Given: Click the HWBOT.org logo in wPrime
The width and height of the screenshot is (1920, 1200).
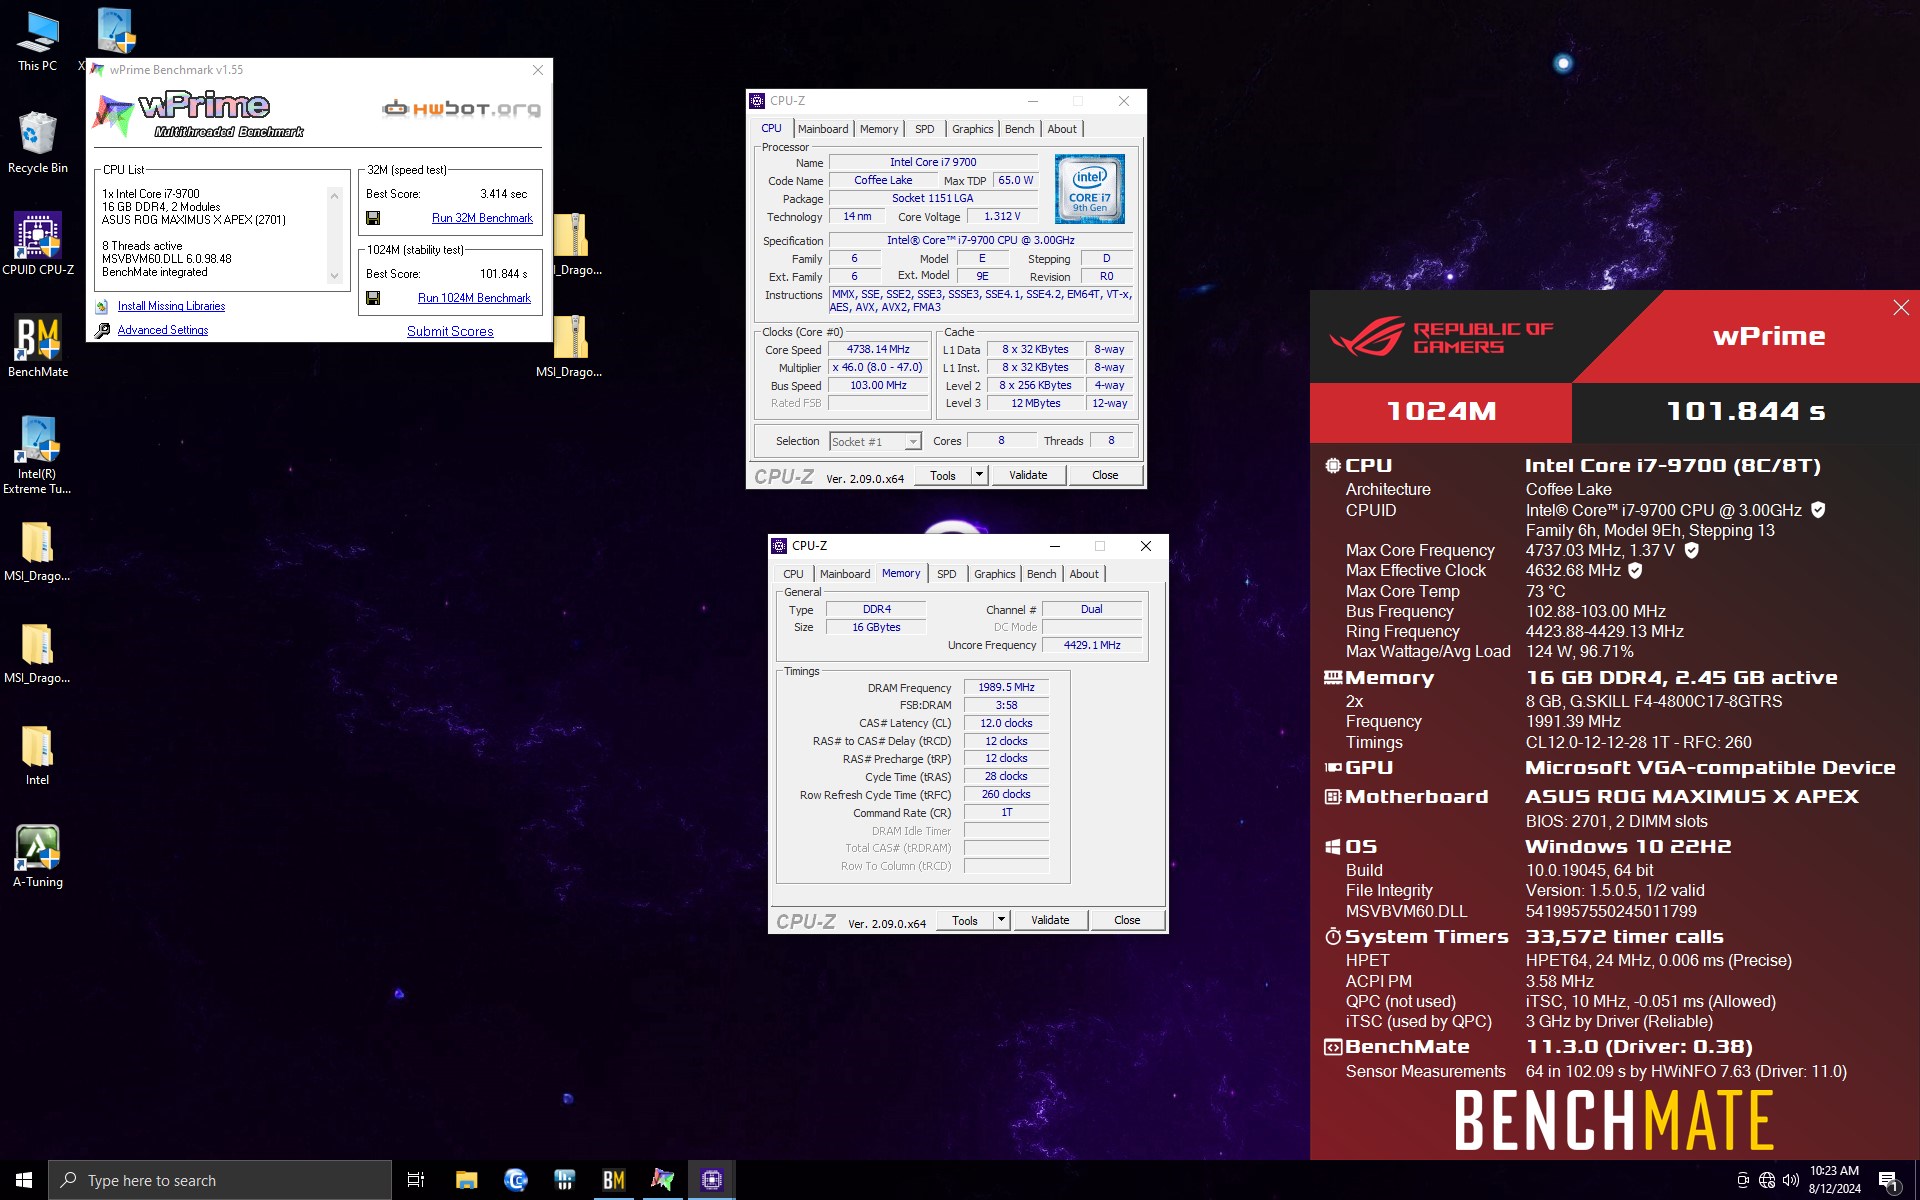Looking at the screenshot, I should 462,108.
